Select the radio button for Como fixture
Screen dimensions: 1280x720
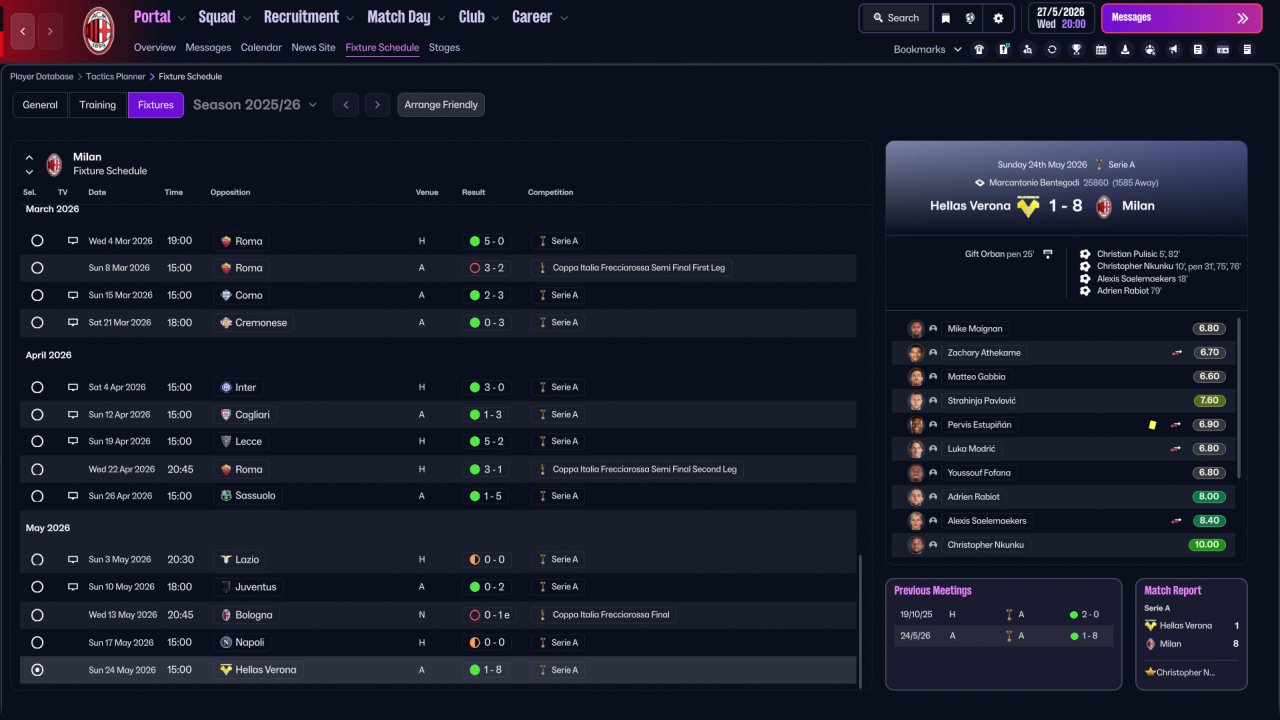tap(37, 295)
